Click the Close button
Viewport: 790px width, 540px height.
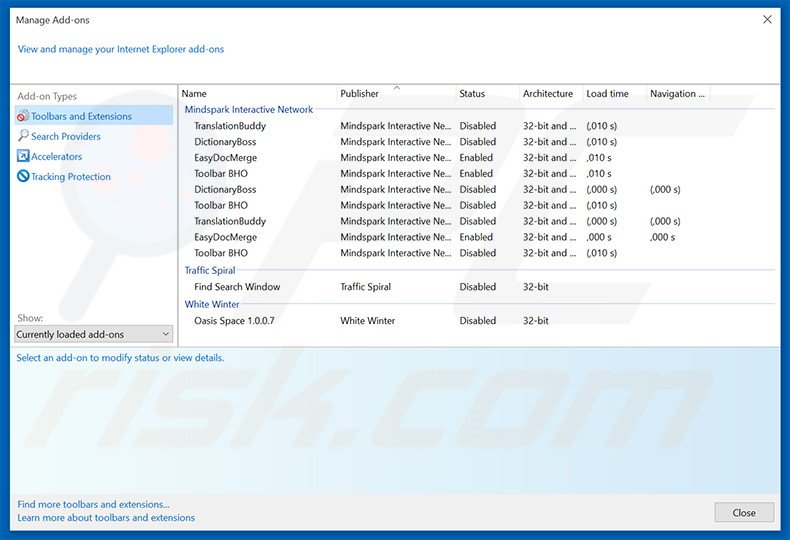pyautogui.click(x=744, y=512)
